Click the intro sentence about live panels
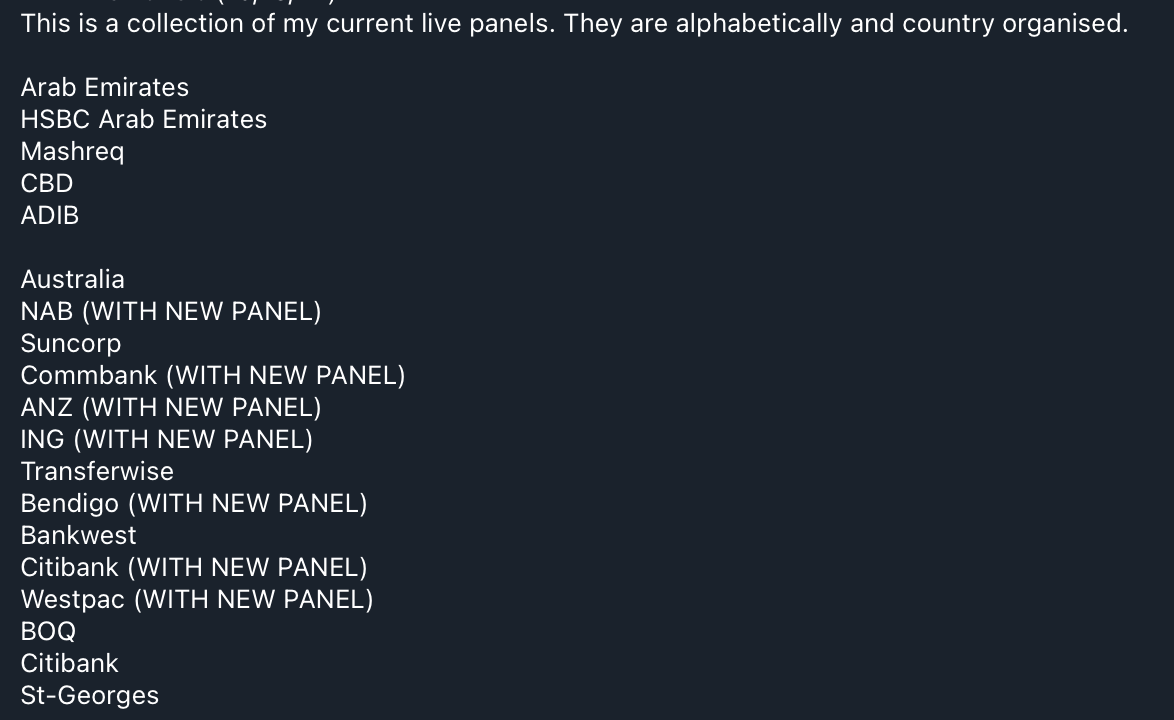 tap(574, 23)
